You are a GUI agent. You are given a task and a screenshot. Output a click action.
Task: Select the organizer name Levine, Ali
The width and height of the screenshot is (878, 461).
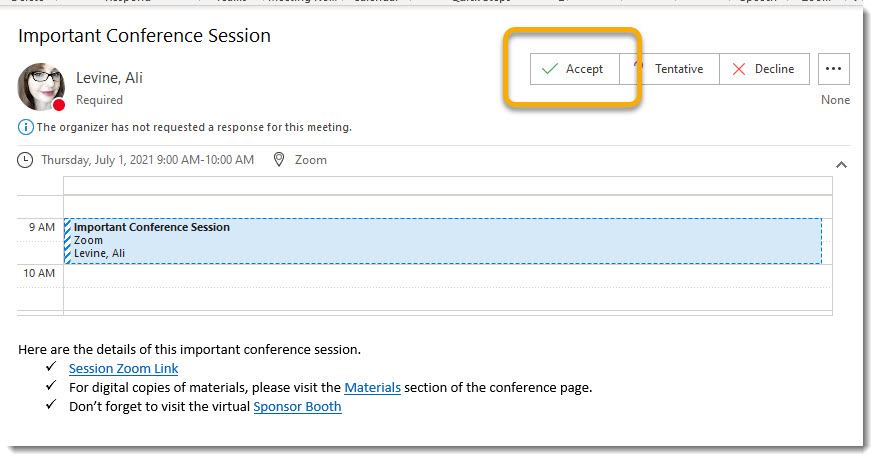(x=109, y=78)
